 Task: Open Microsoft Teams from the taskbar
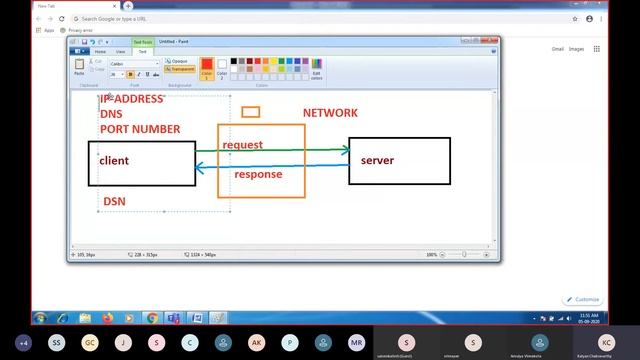click(174, 318)
